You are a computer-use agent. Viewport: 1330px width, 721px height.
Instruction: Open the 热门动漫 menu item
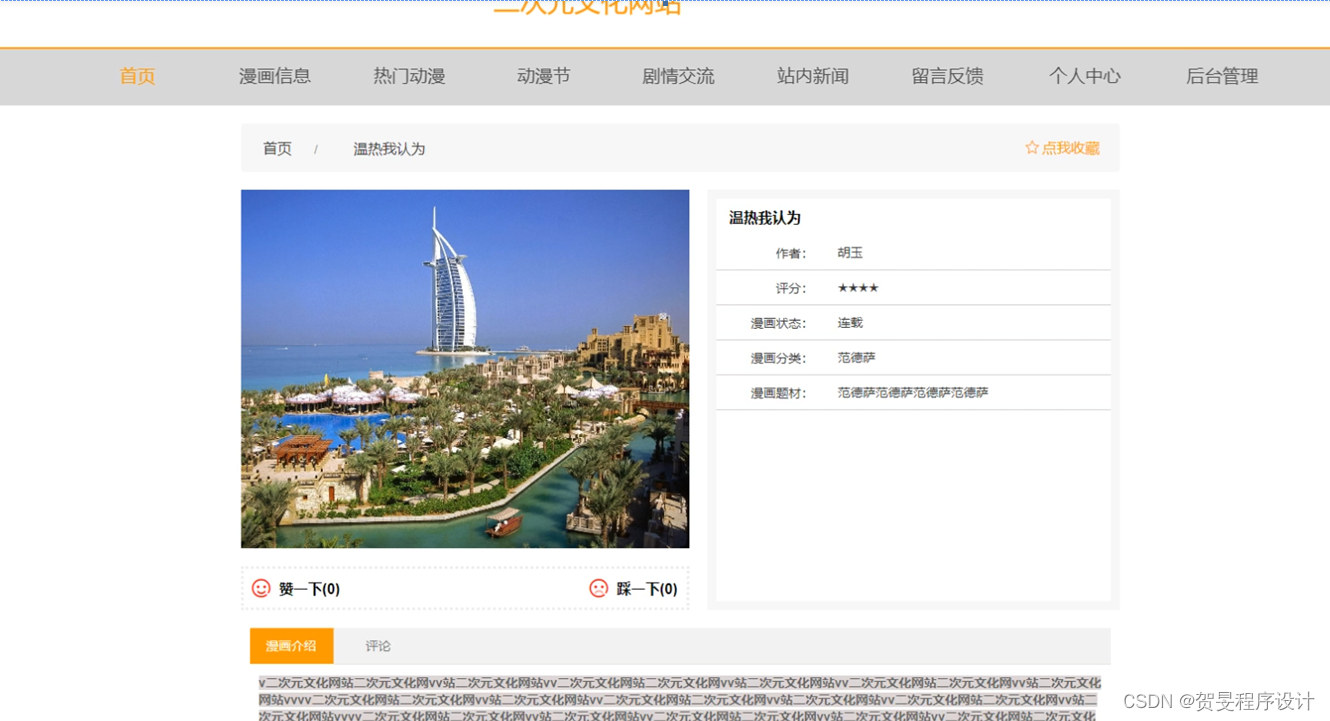[409, 76]
